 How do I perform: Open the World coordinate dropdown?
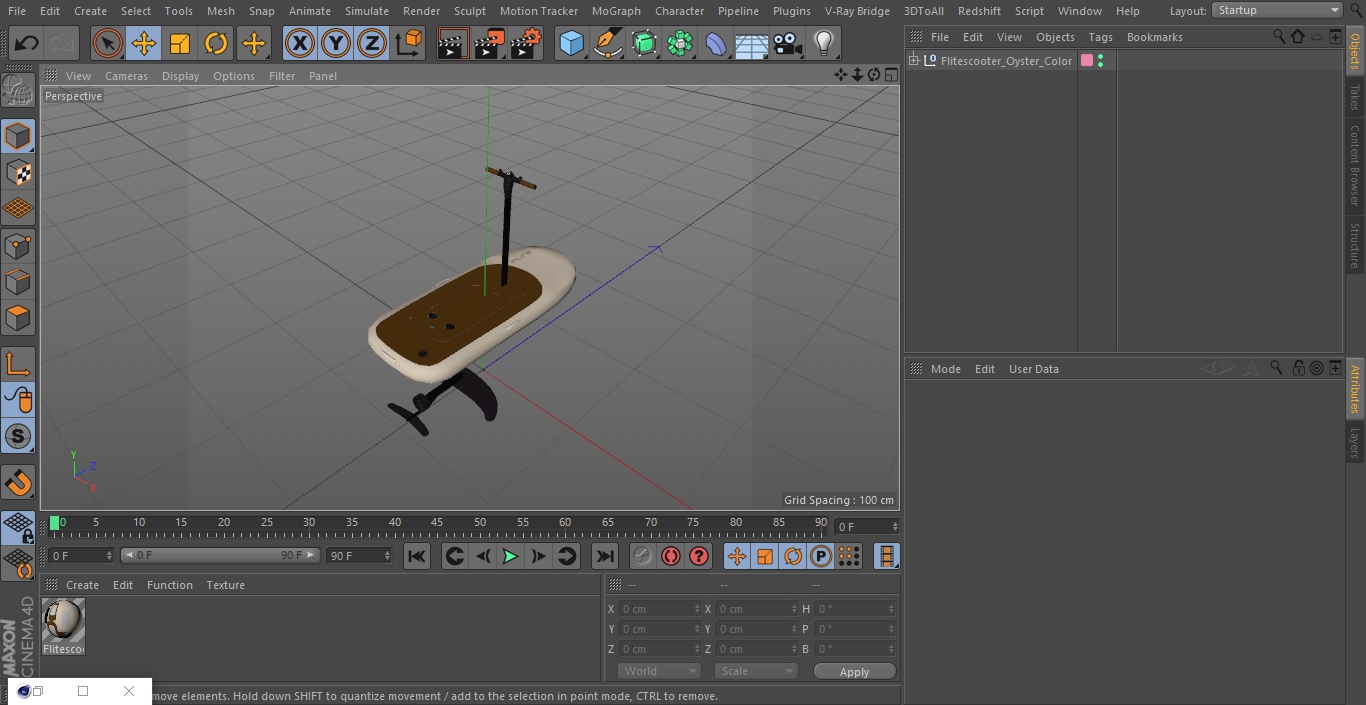point(659,671)
